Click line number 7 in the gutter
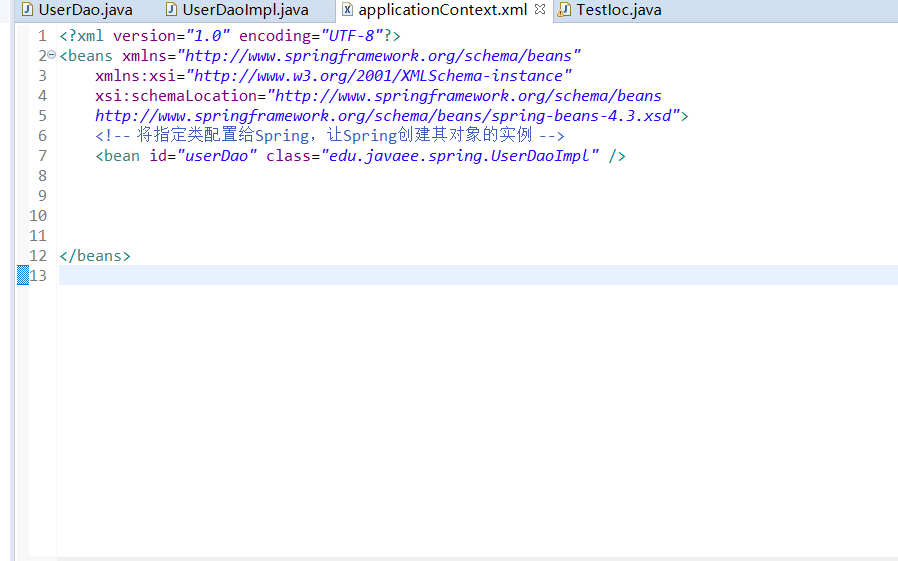Screen dimensions: 898x561 pyautogui.click(x=42, y=156)
